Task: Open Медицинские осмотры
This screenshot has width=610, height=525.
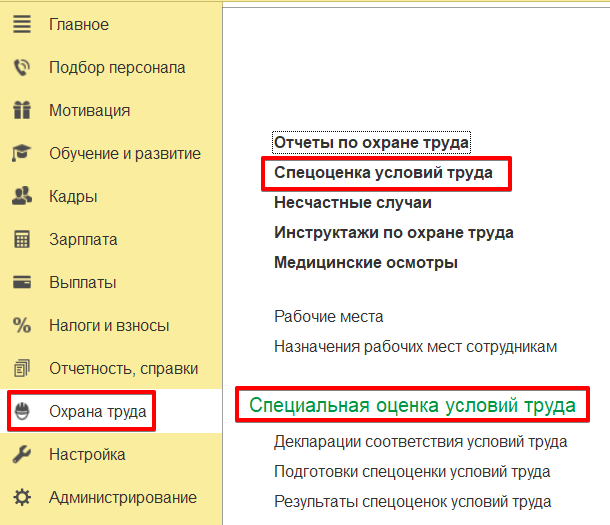Action: (x=366, y=262)
